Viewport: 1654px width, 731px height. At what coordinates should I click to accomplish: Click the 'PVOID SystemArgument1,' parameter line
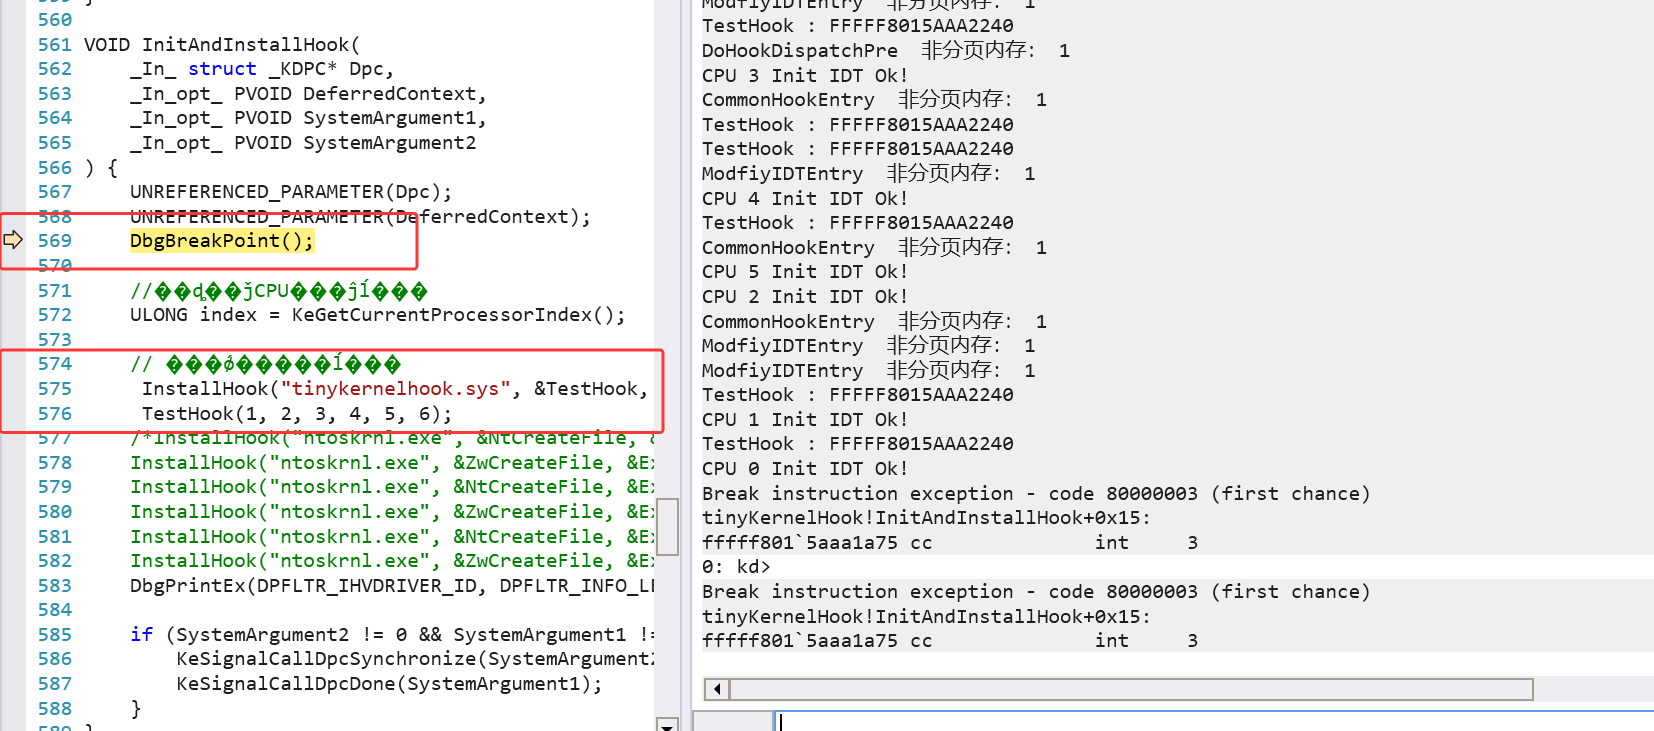308,118
